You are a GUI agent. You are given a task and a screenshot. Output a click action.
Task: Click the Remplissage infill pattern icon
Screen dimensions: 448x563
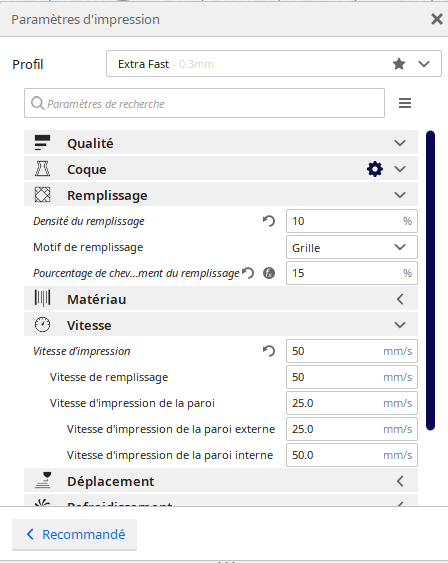(x=42, y=195)
